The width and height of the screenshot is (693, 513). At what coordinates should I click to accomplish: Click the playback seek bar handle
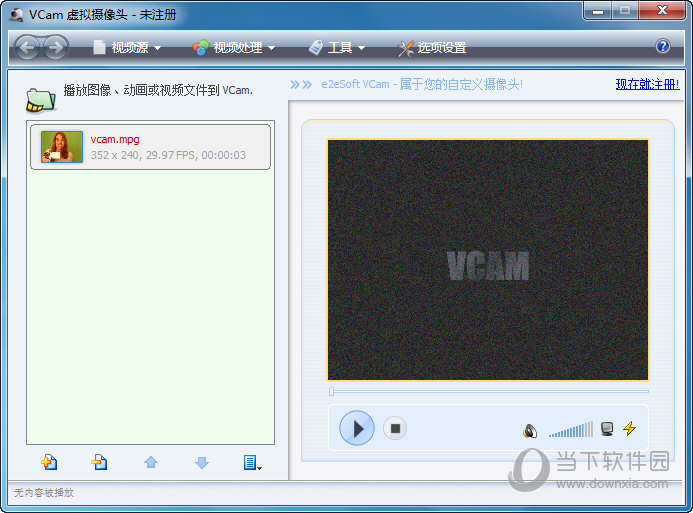tap(331, 391)
